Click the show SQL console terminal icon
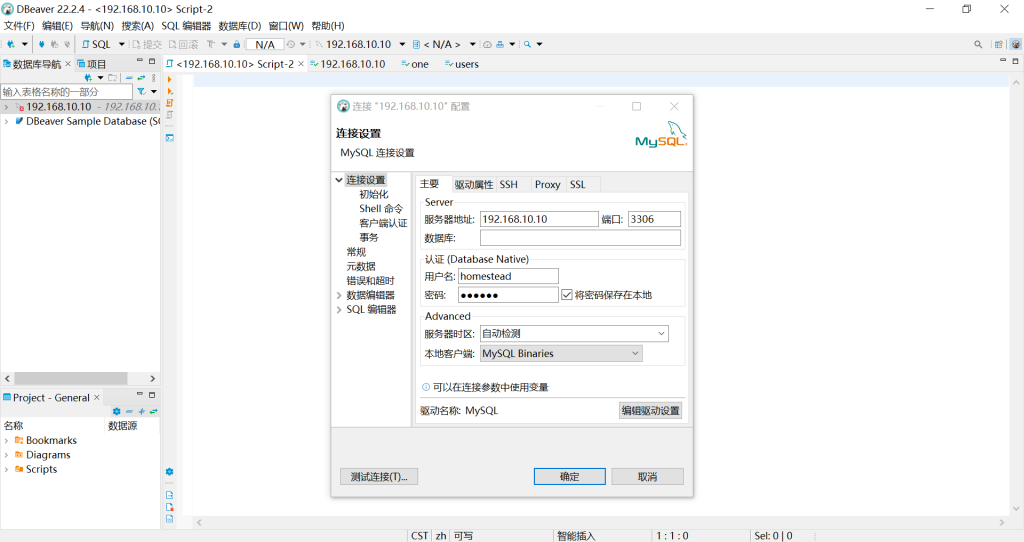1024x542 pixels. [x=170, y=138]
